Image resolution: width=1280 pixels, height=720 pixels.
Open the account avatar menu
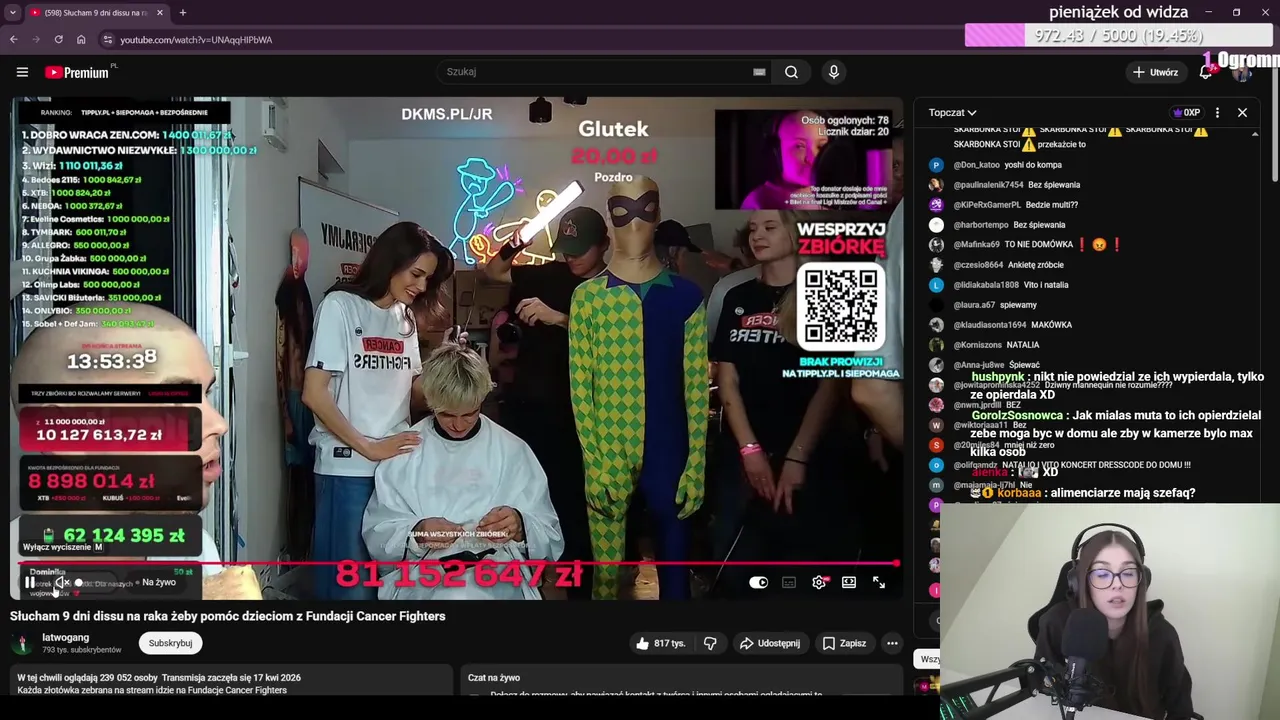1243,72
